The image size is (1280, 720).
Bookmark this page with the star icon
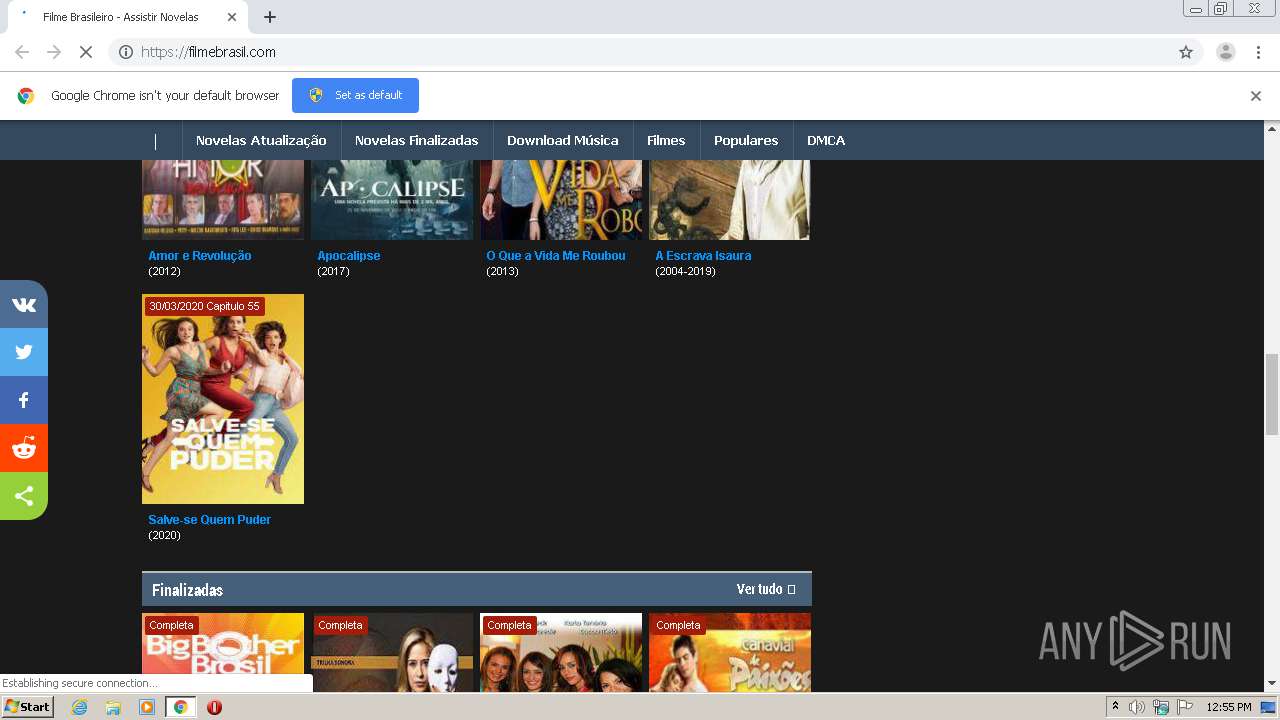tap(1186, 52)
